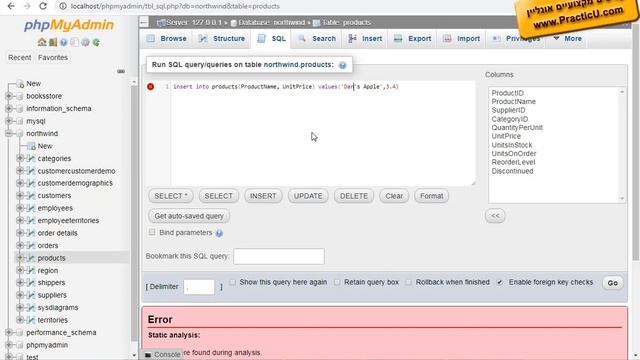Screen dimensions: 640x360
Task: Click the products table icon
Action: click(x=31, y=258)
